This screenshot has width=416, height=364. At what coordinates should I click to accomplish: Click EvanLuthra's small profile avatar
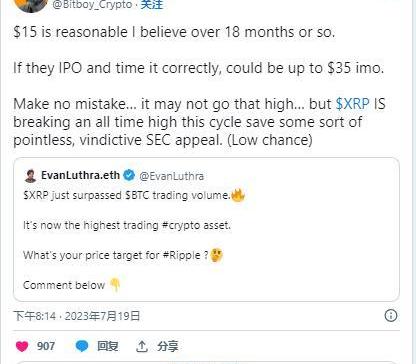(30, 176)
